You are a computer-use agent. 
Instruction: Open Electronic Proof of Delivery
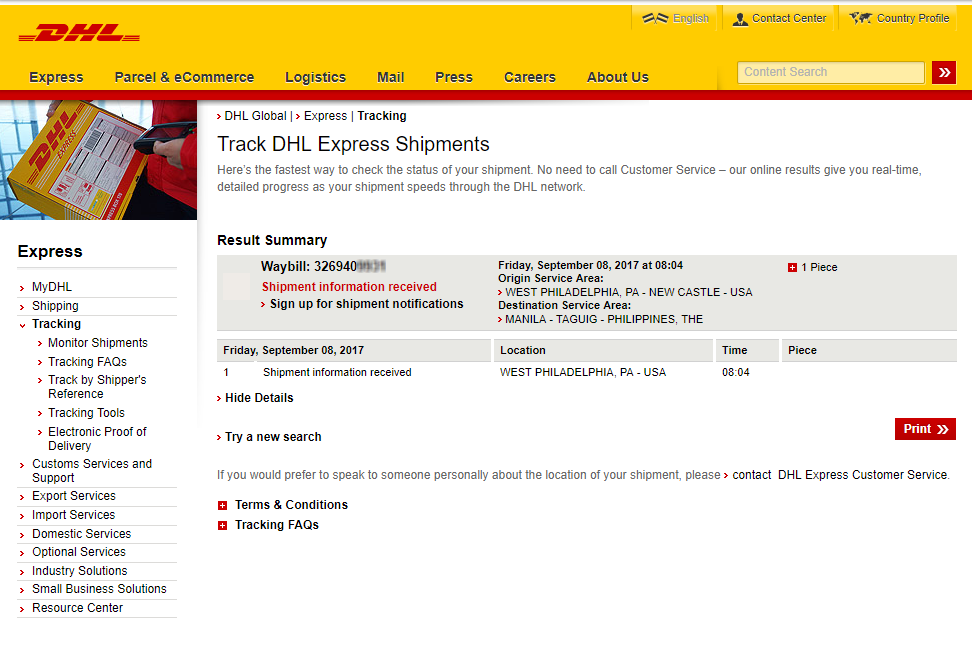tap(97, 438)
